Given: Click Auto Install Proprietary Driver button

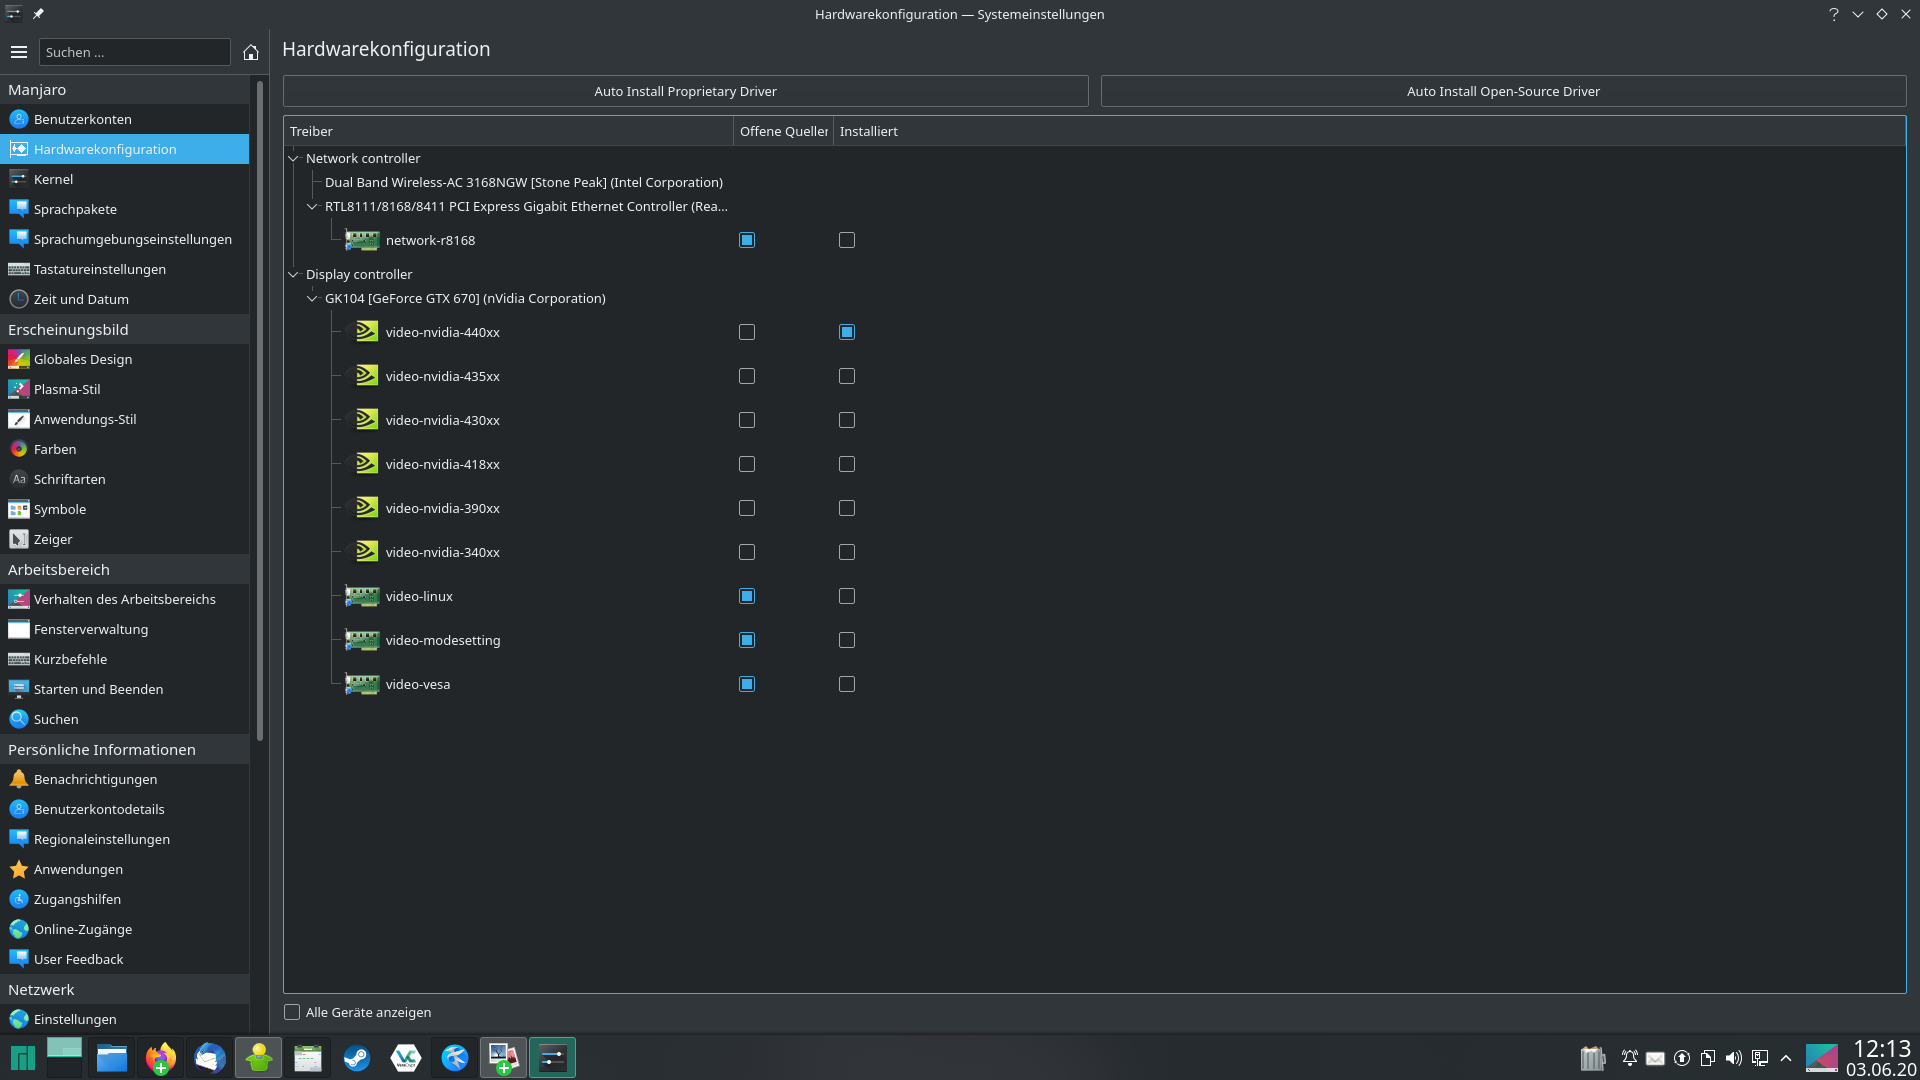Looking at the screenshot, I should point(685,91).
